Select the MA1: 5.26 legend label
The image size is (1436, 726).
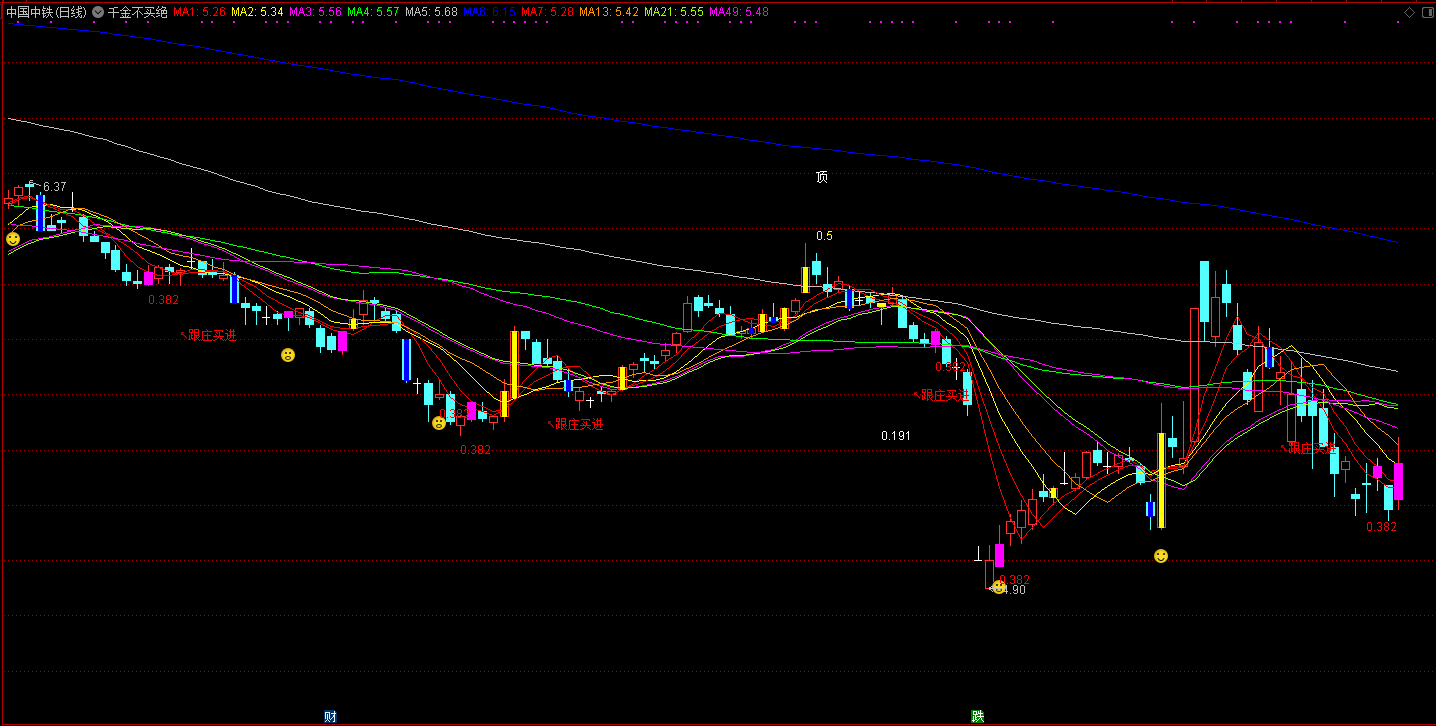click(199, 12)
